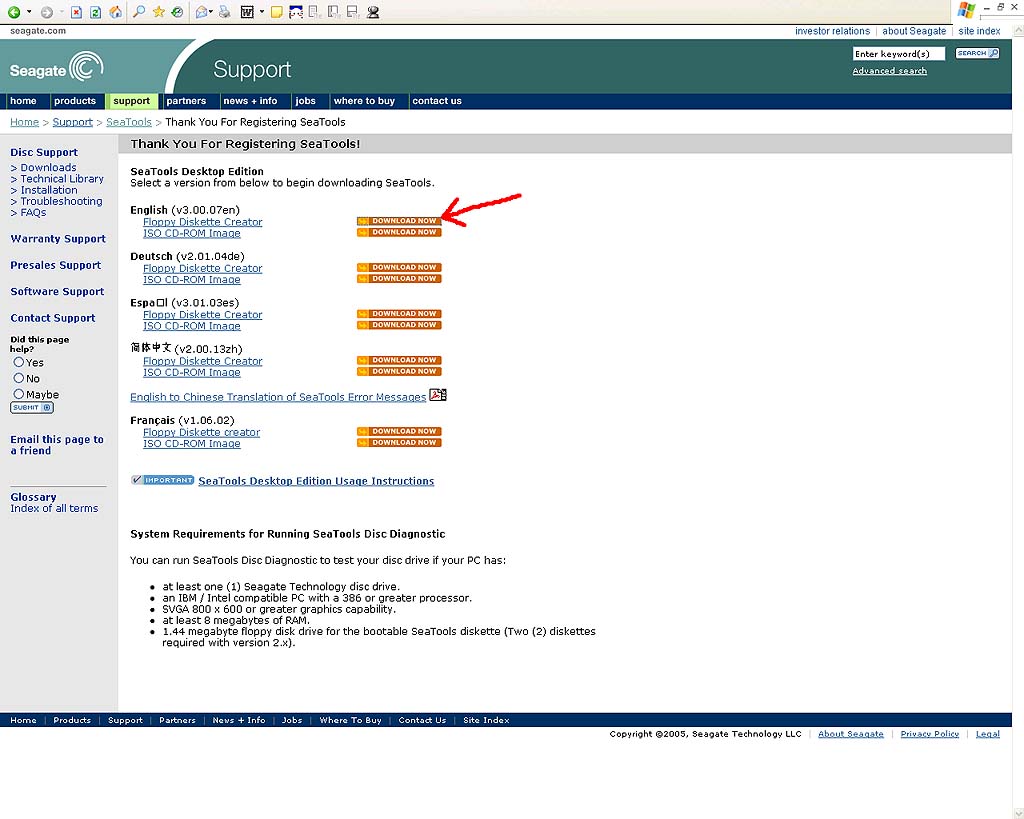Open the browser Home page icon

click(x=116, y=12)
